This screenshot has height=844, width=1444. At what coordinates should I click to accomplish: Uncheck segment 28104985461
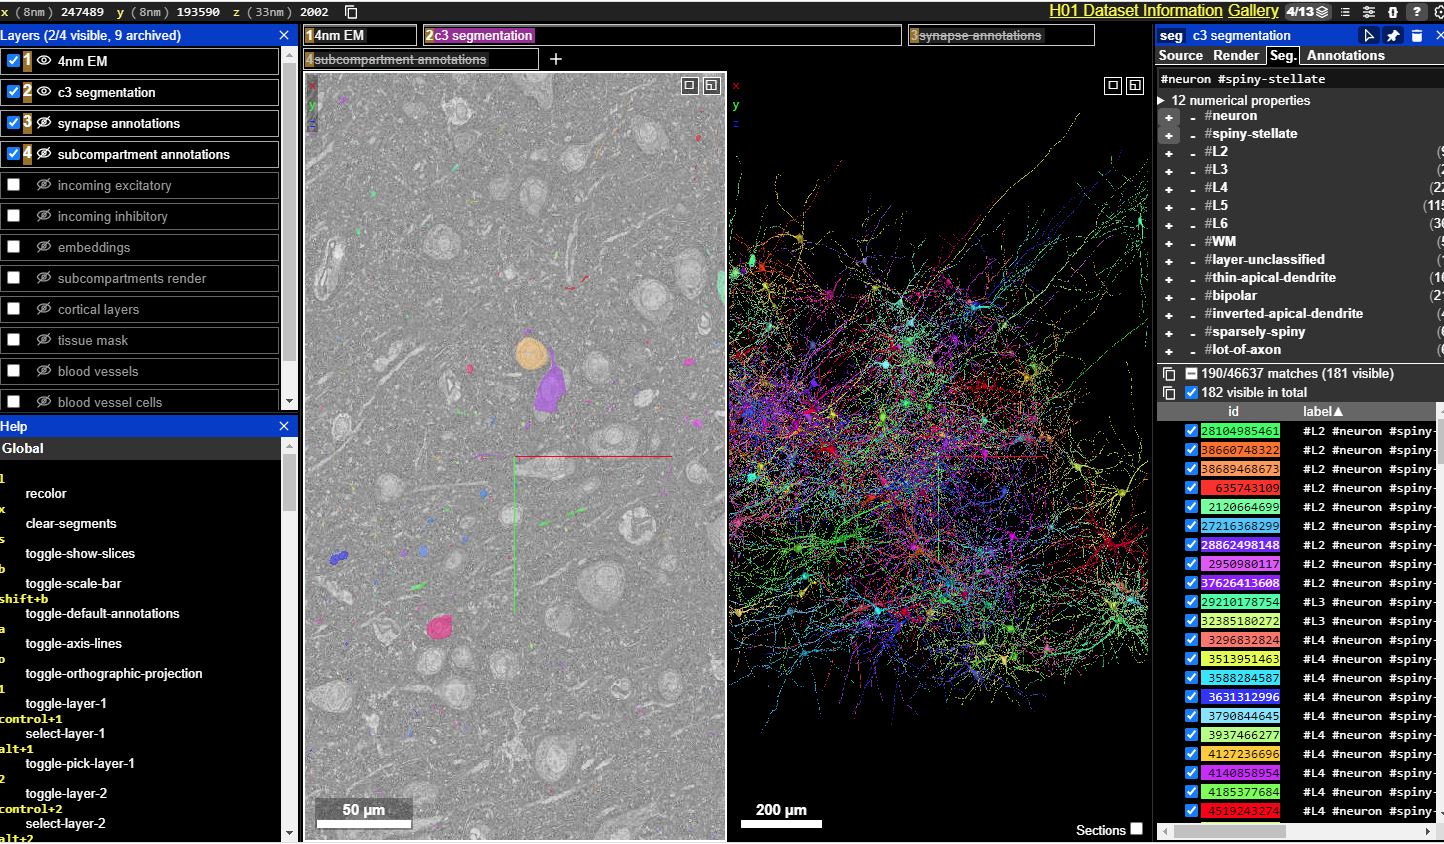1191,431
